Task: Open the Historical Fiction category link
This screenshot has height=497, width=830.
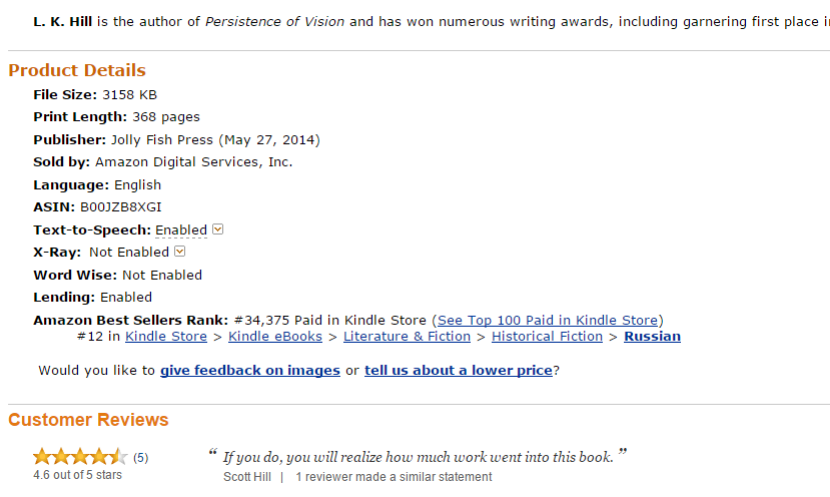Action: pos(547,337)
